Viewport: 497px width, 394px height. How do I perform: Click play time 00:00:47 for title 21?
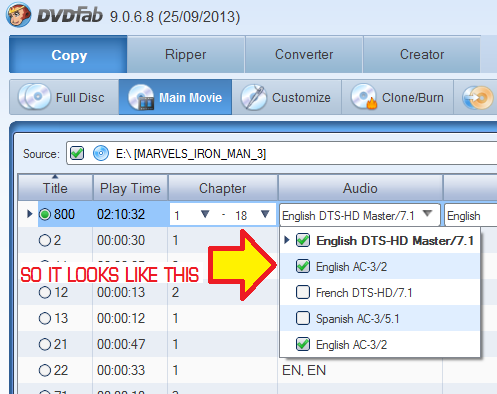(x=121, y=344)
